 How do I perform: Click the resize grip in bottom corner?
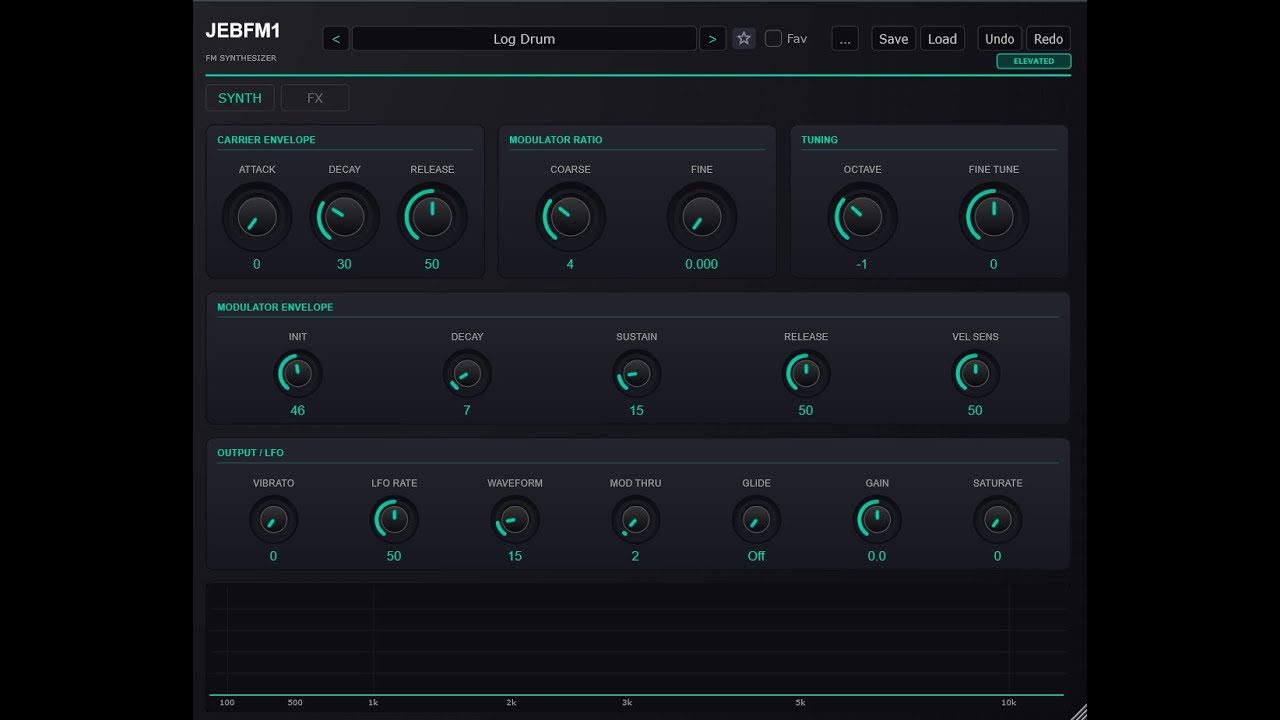[1079, 712]
